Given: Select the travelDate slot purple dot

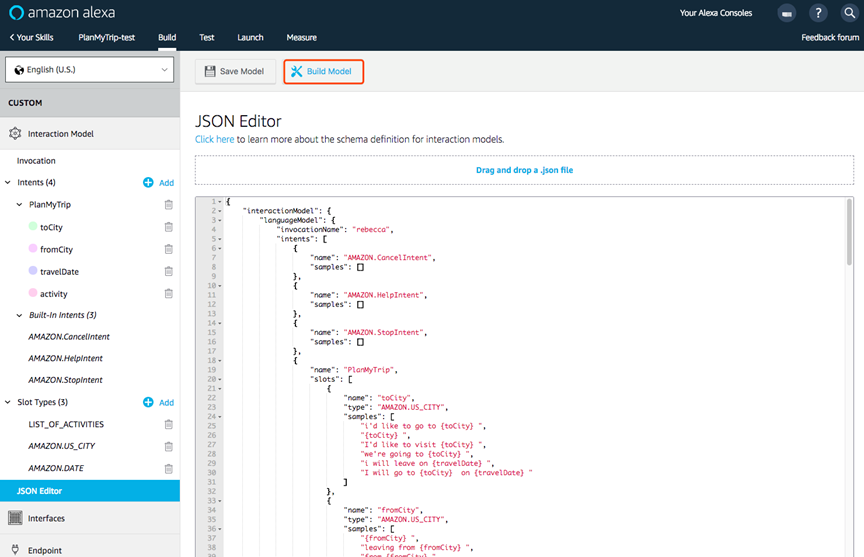Looking at the screenshot, I should [33, 270].
